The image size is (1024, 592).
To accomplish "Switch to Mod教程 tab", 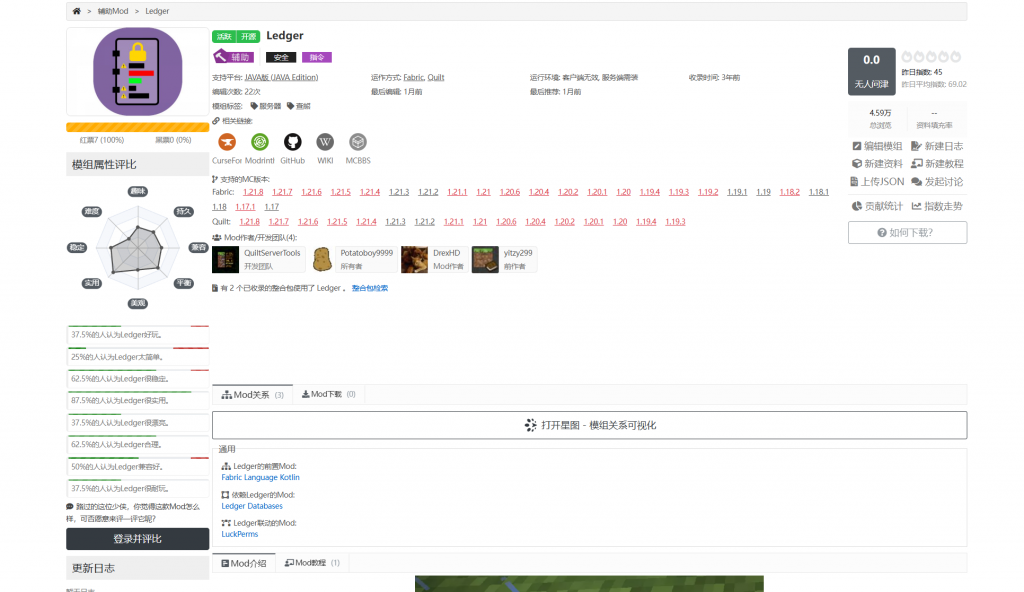I will click(x=312, y=563).
